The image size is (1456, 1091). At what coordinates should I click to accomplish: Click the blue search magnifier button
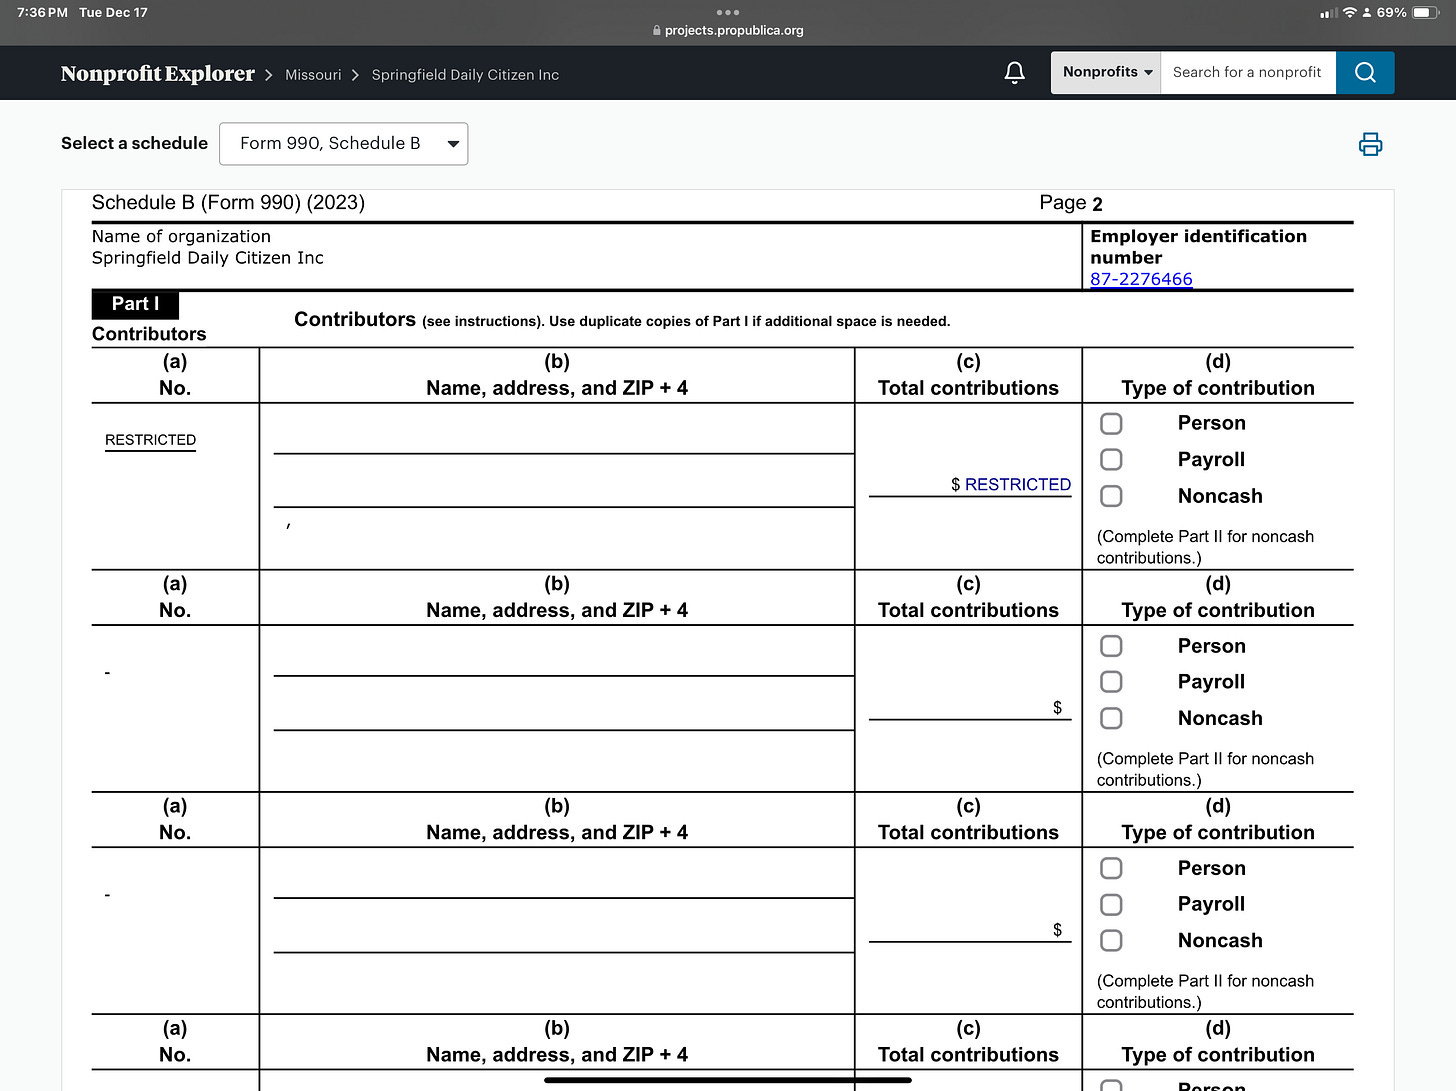pos(1365,73)
